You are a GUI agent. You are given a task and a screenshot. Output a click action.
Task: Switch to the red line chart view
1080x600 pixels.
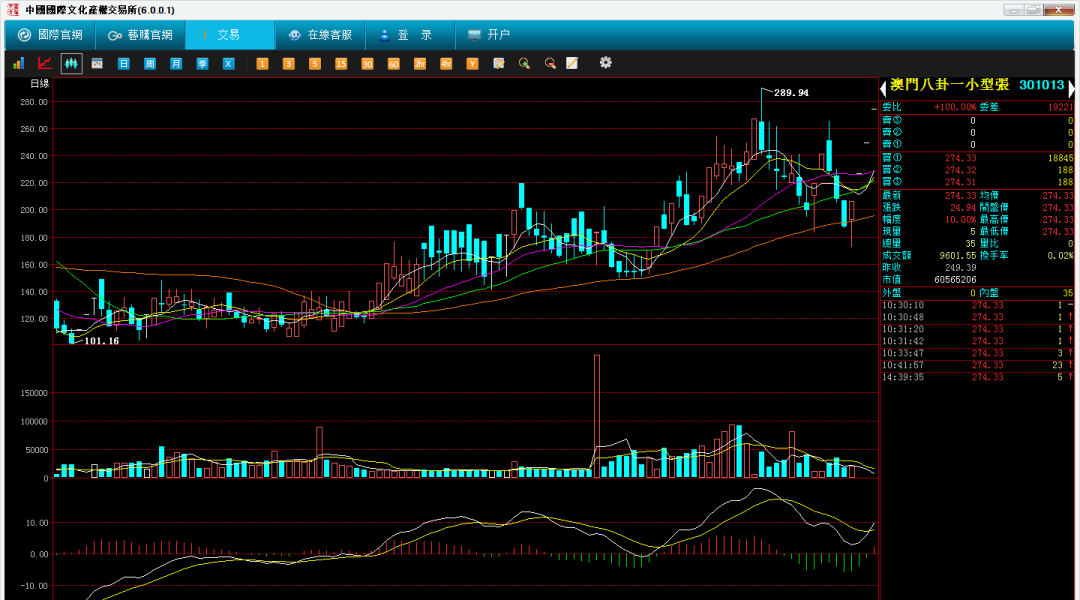coord(45,63)
